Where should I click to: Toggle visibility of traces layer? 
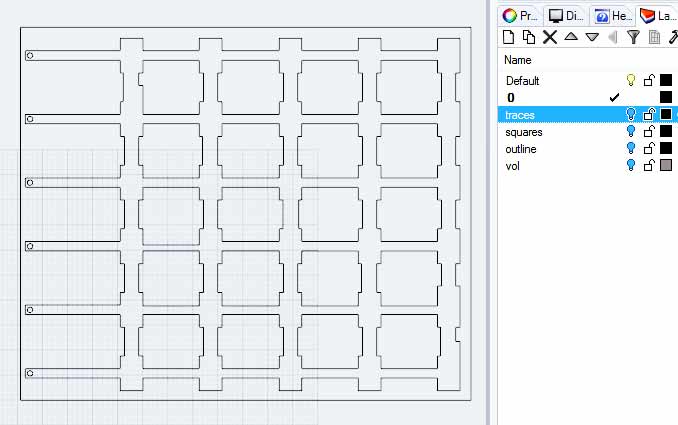point(631,114)
